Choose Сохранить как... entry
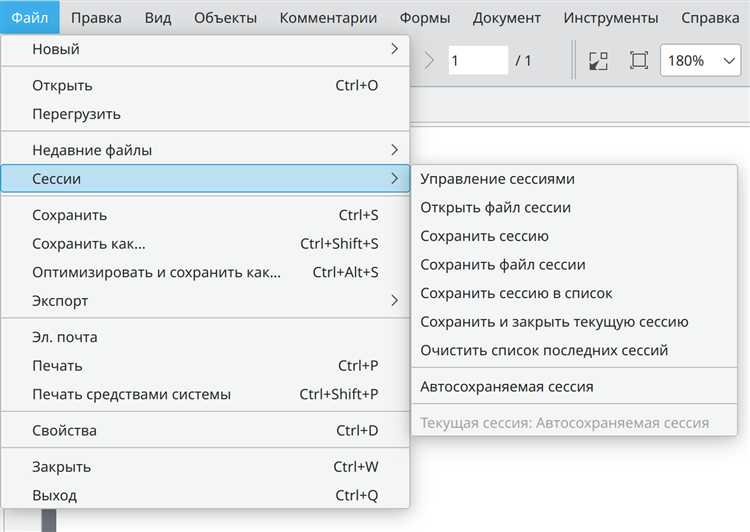 pos(205,244)
